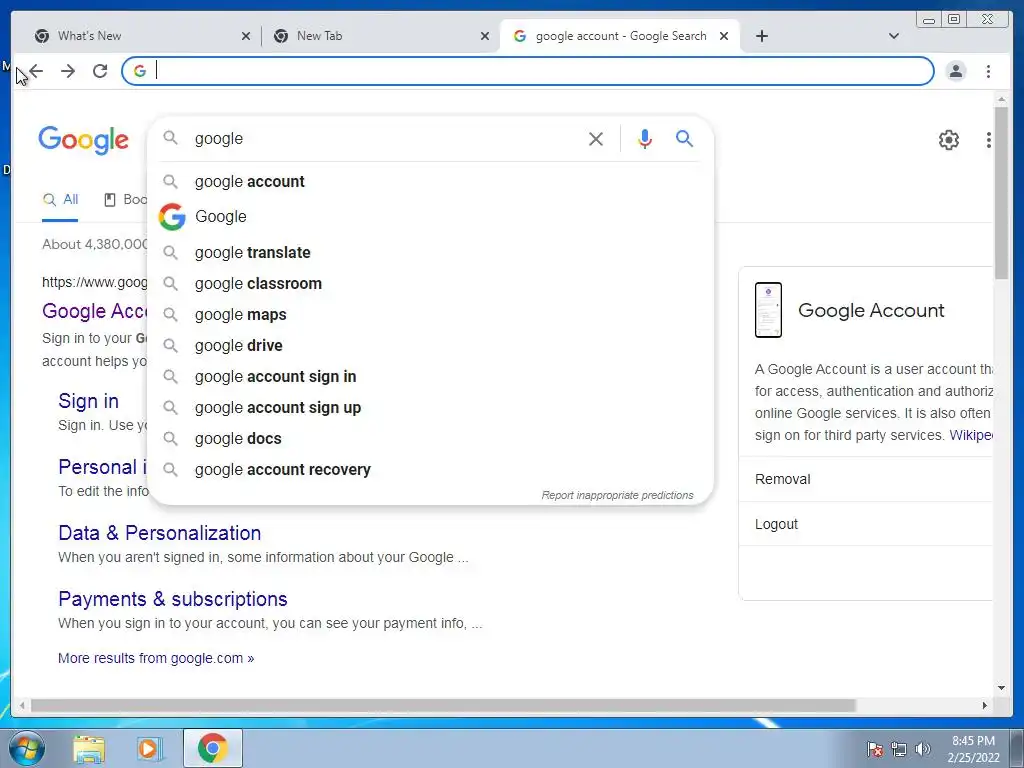Click Report inappropriate predictions link

pos(617,495)
